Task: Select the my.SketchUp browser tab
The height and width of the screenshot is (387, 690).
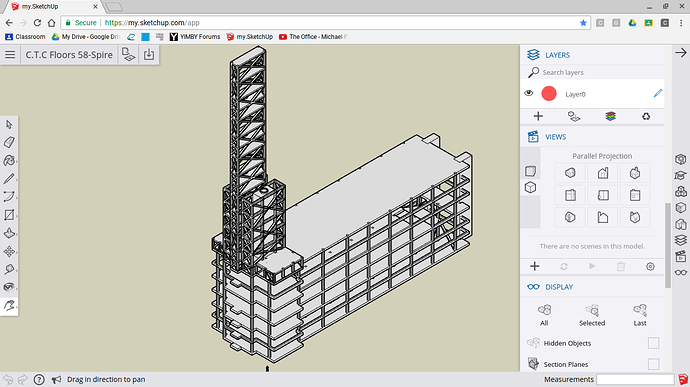Action: click(52, 7)
